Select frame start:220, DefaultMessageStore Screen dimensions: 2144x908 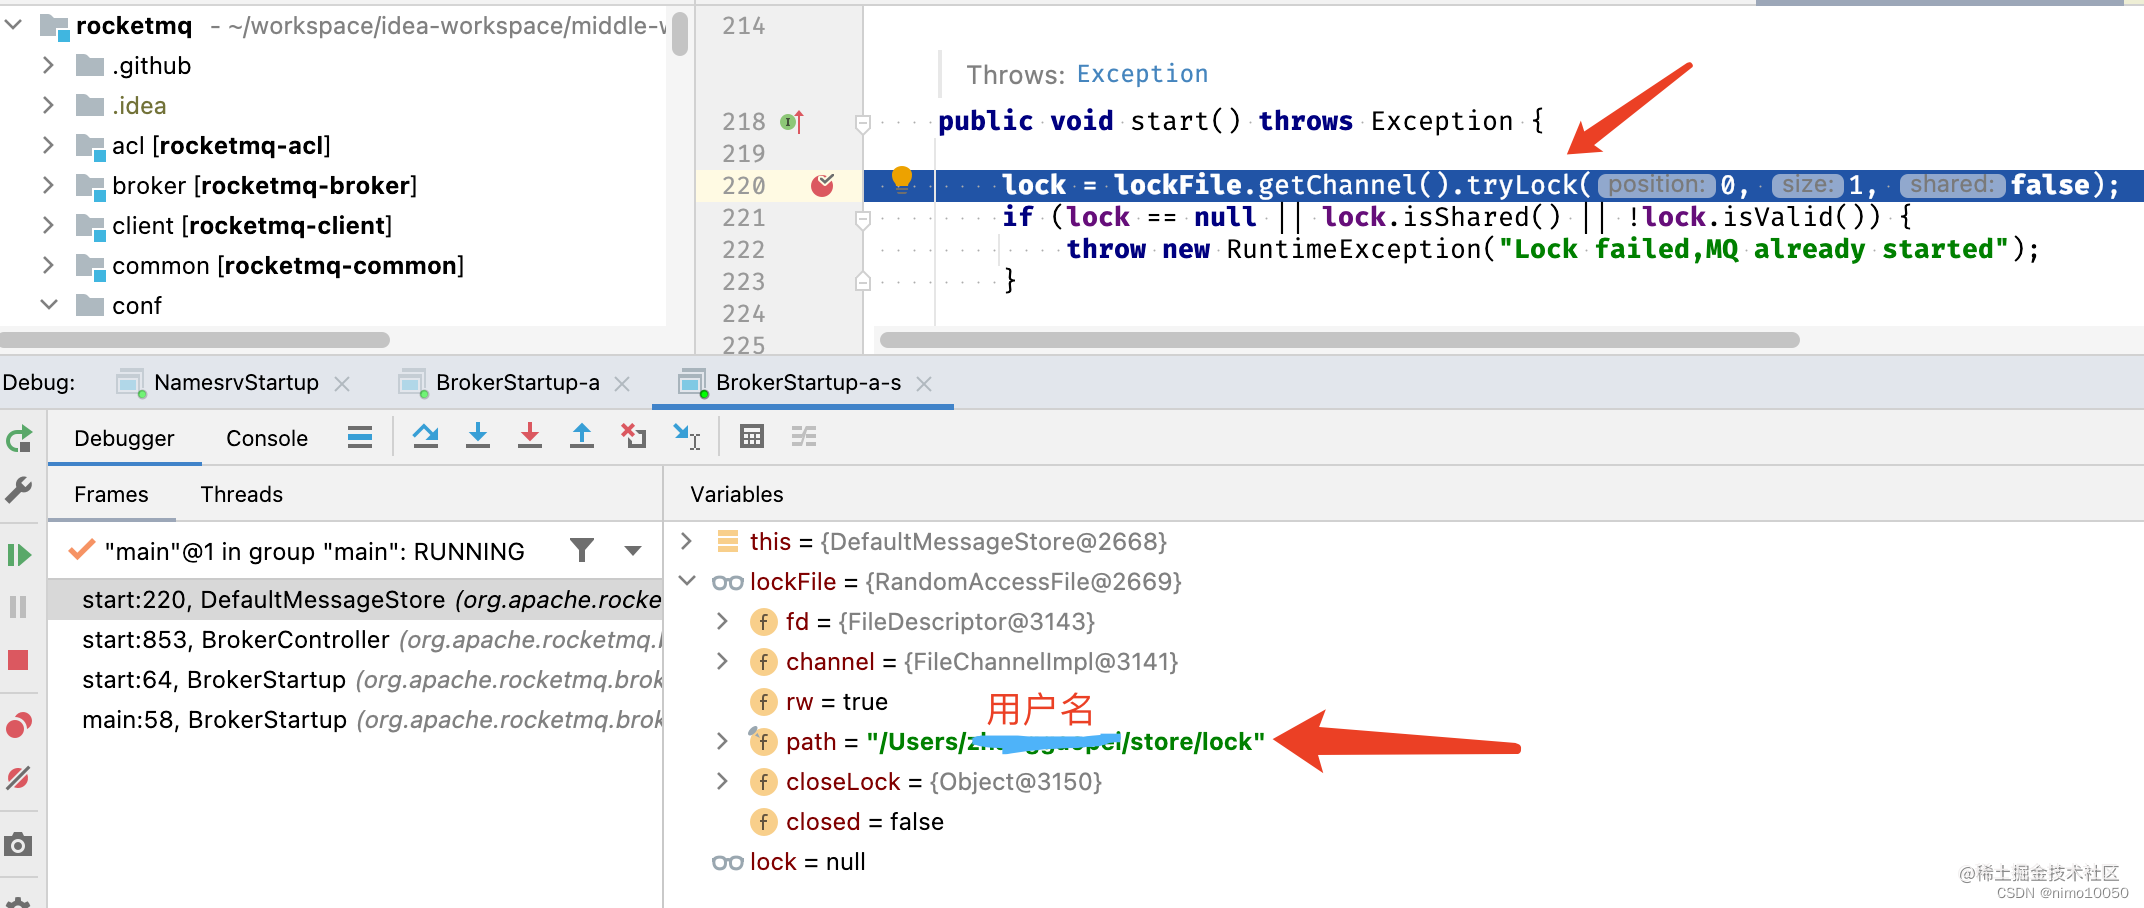point(356,600)
